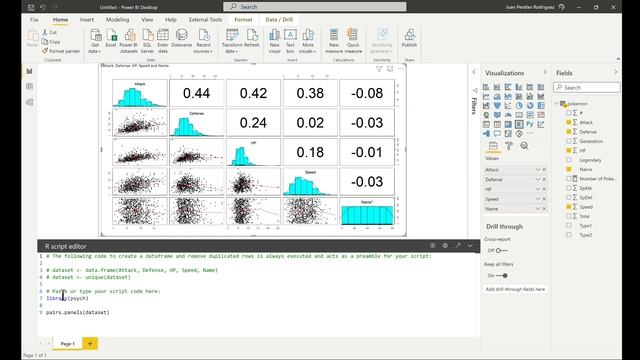
Task: Open the Data / Drill tab
Action: [279, 20]
